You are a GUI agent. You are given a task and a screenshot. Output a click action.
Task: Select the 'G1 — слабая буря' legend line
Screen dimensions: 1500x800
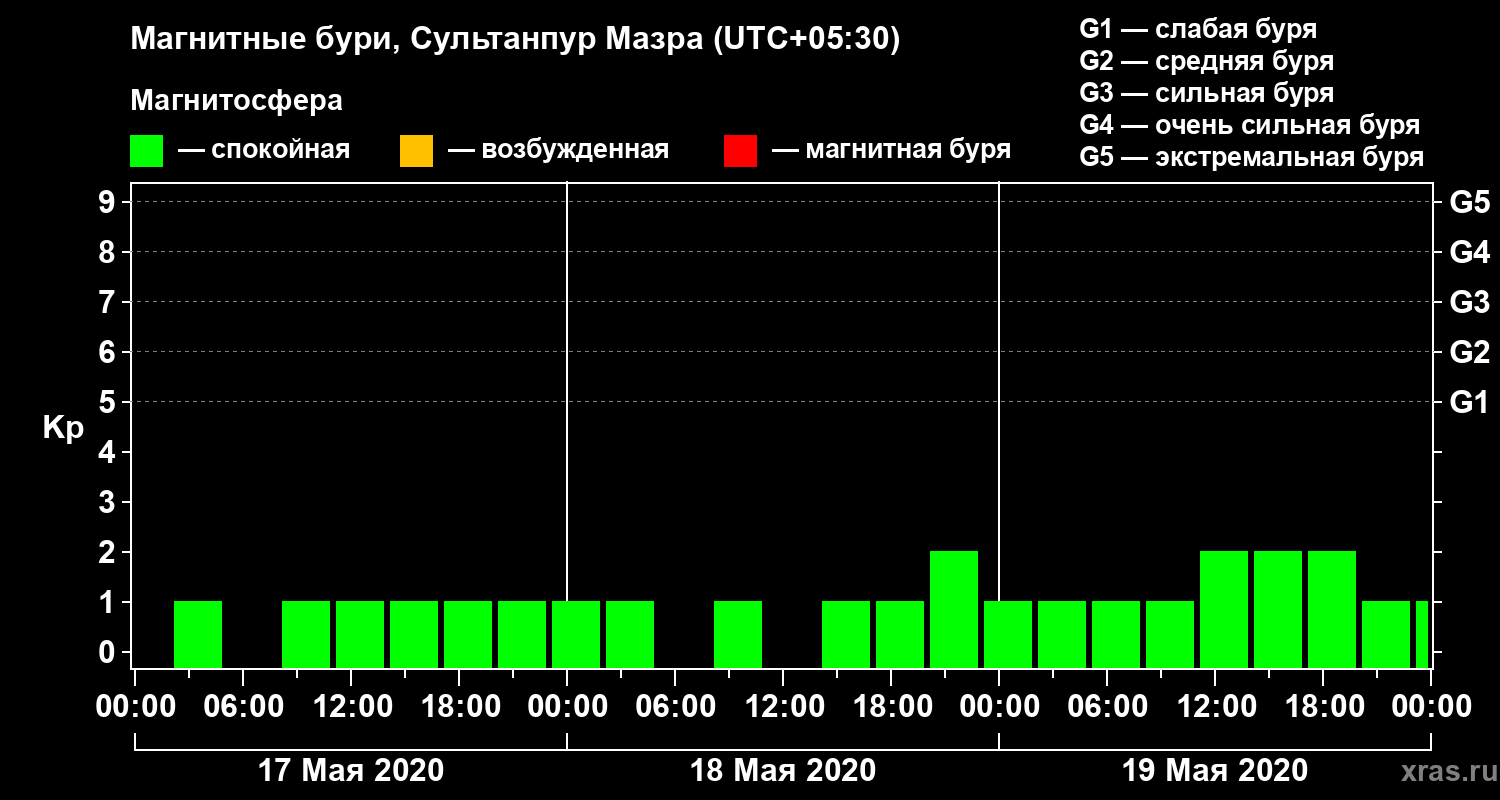tap(1198, 29)
